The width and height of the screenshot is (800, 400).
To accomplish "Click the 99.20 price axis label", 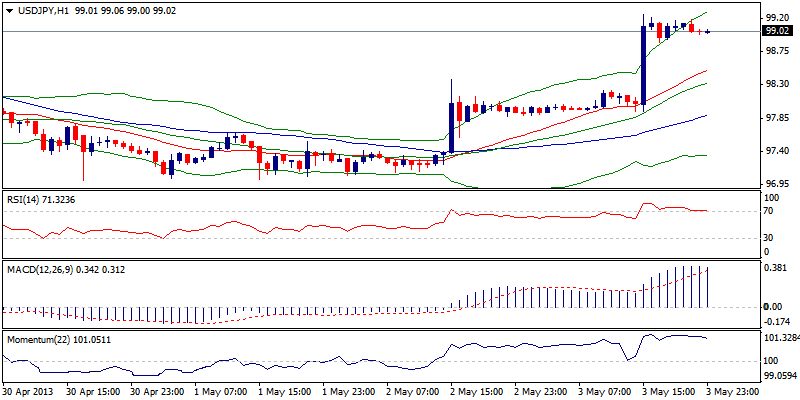I will [777, 18].
